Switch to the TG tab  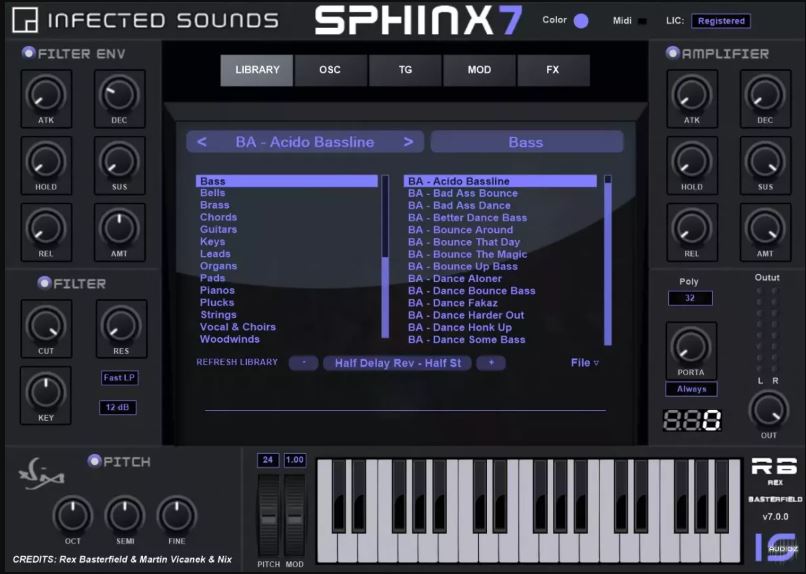405,70
